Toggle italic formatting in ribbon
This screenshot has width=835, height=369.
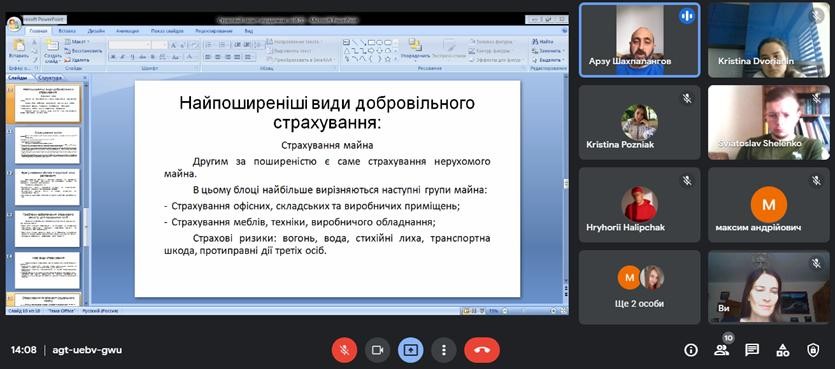(x=123, y=57)
